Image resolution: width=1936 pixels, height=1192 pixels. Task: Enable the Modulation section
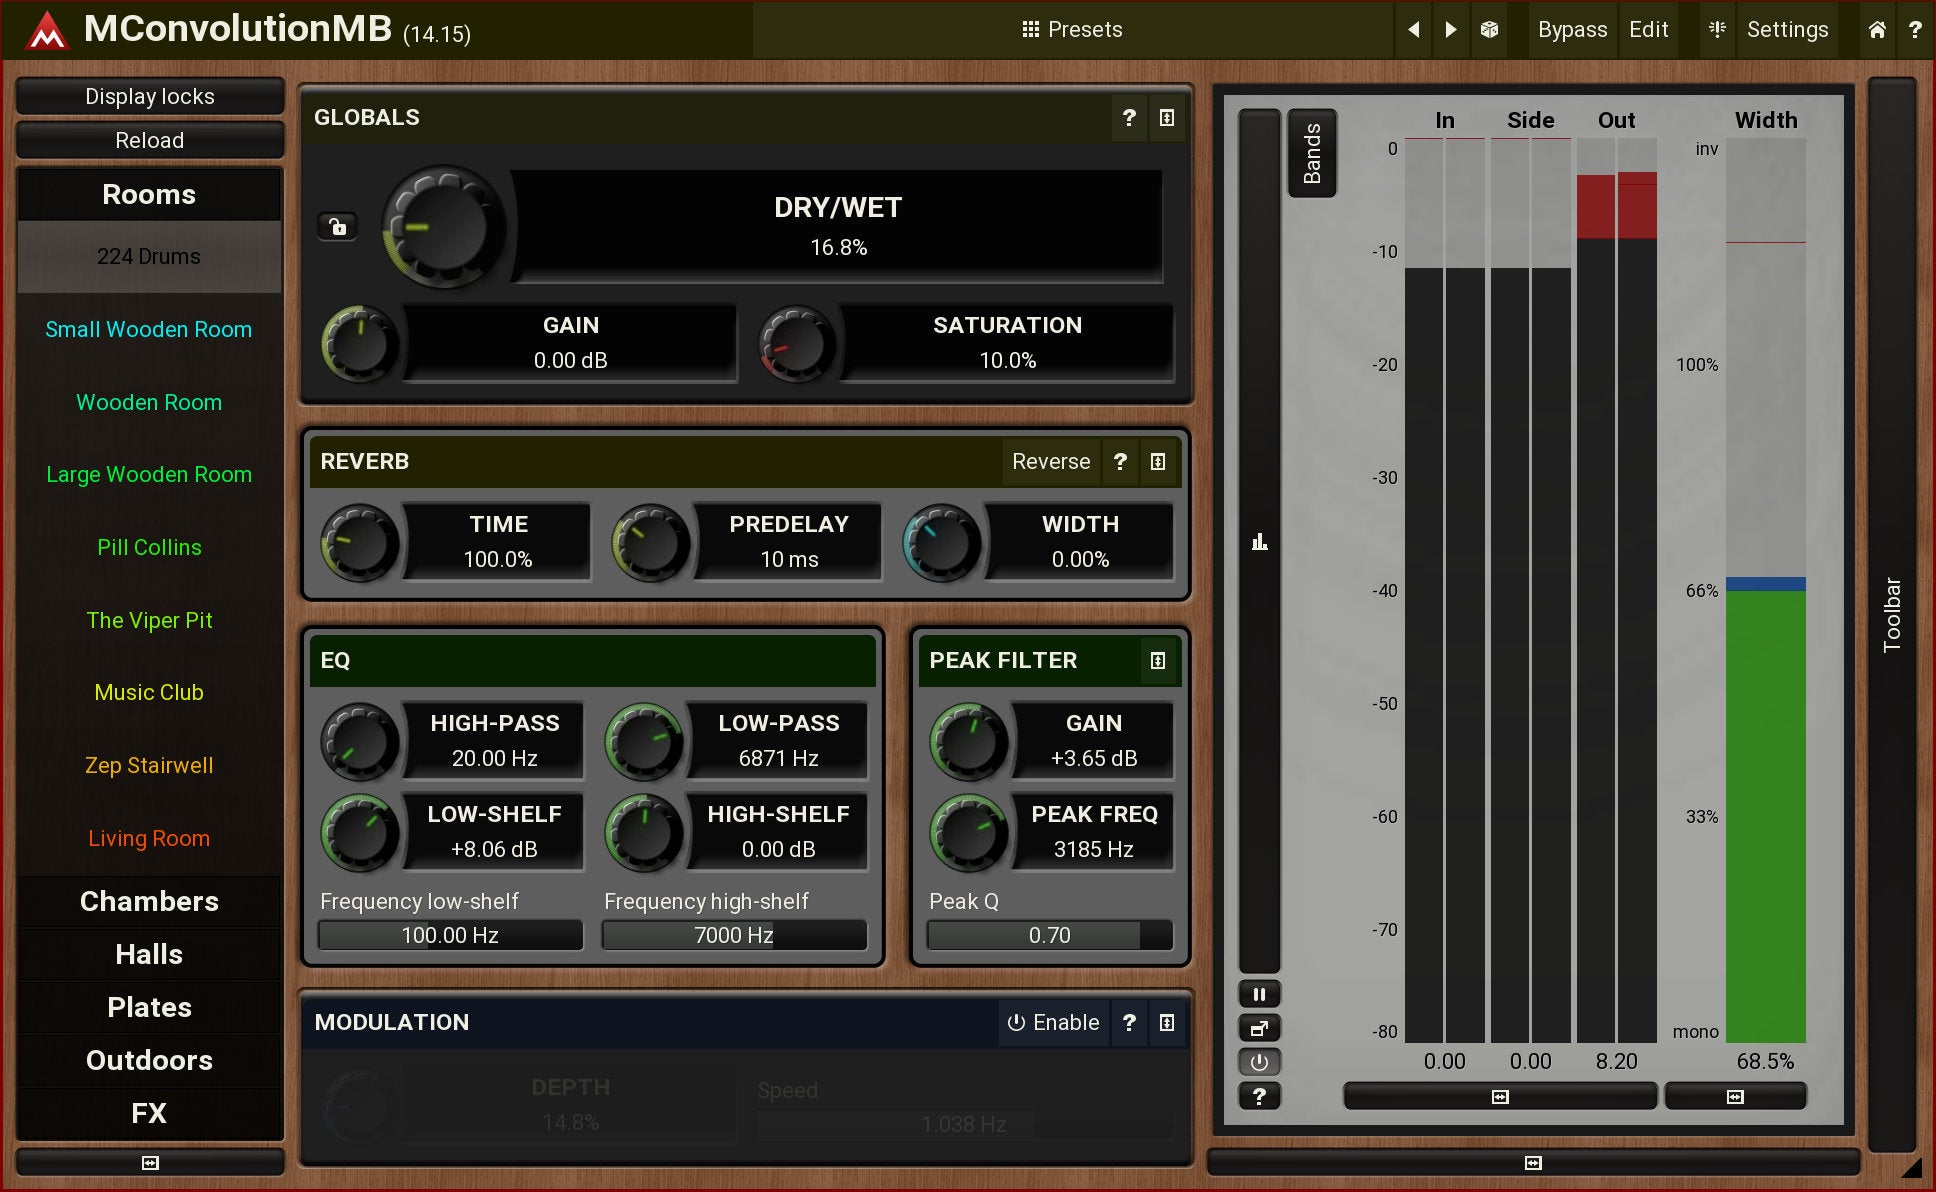[1053, 1022]
